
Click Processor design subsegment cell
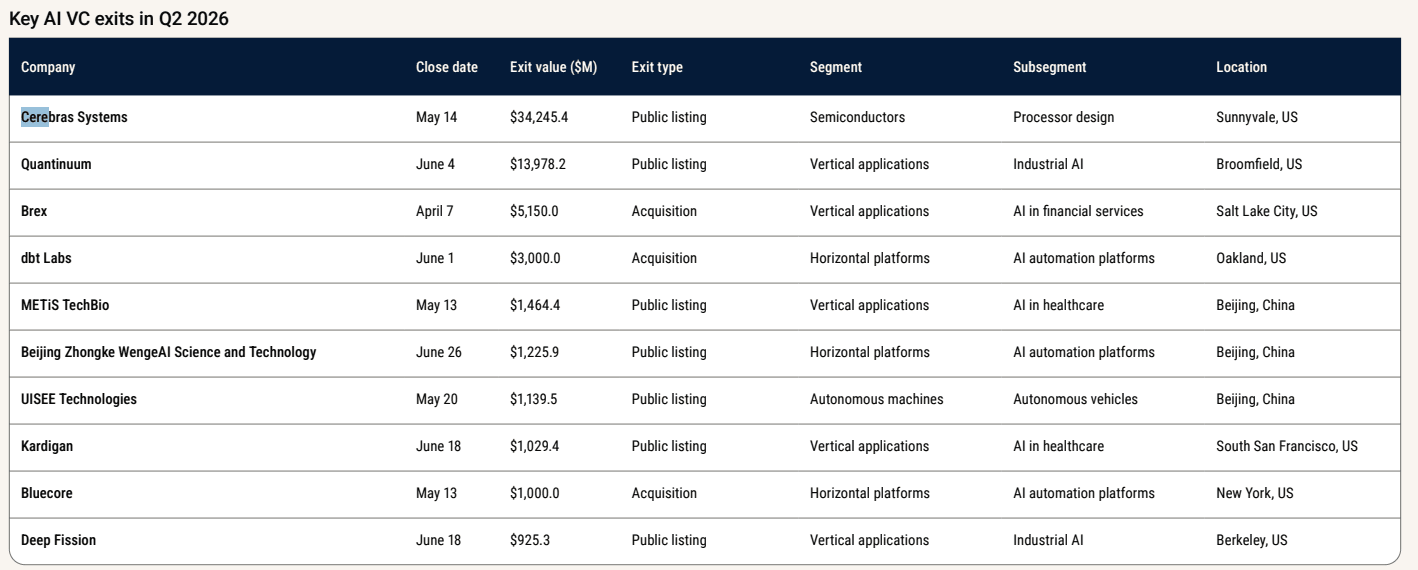click(1063, 117)
